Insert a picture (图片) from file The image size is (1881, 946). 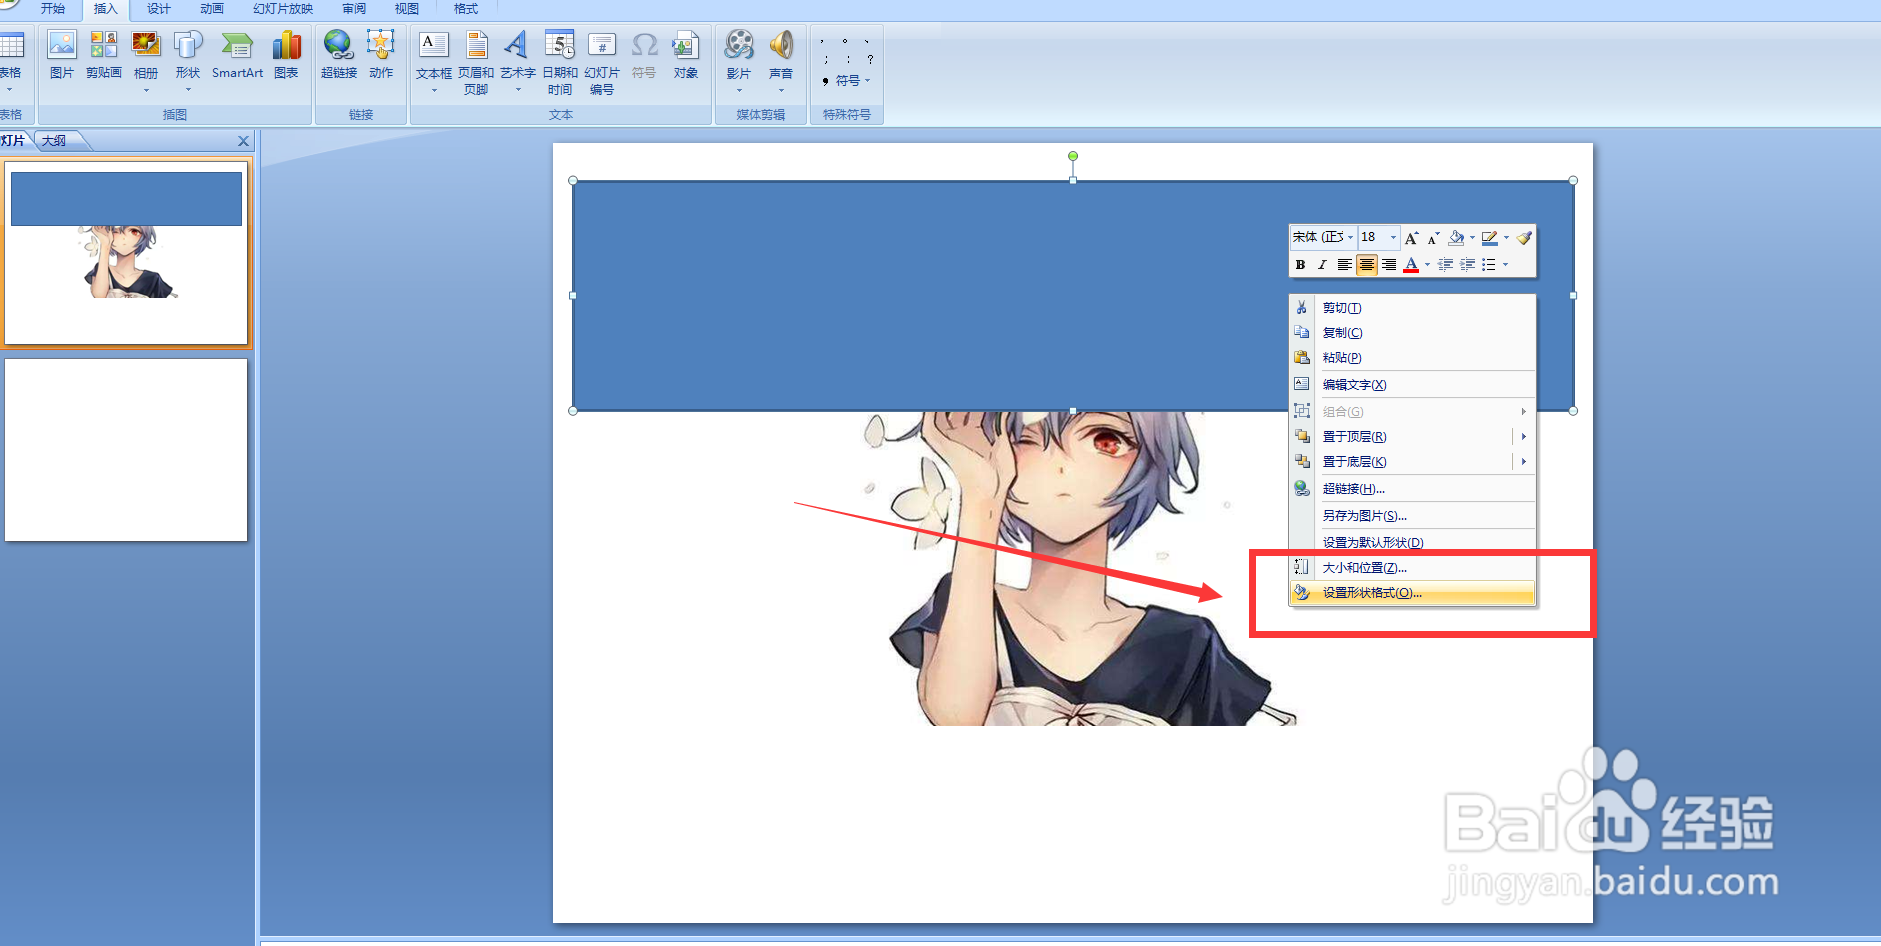62,56
